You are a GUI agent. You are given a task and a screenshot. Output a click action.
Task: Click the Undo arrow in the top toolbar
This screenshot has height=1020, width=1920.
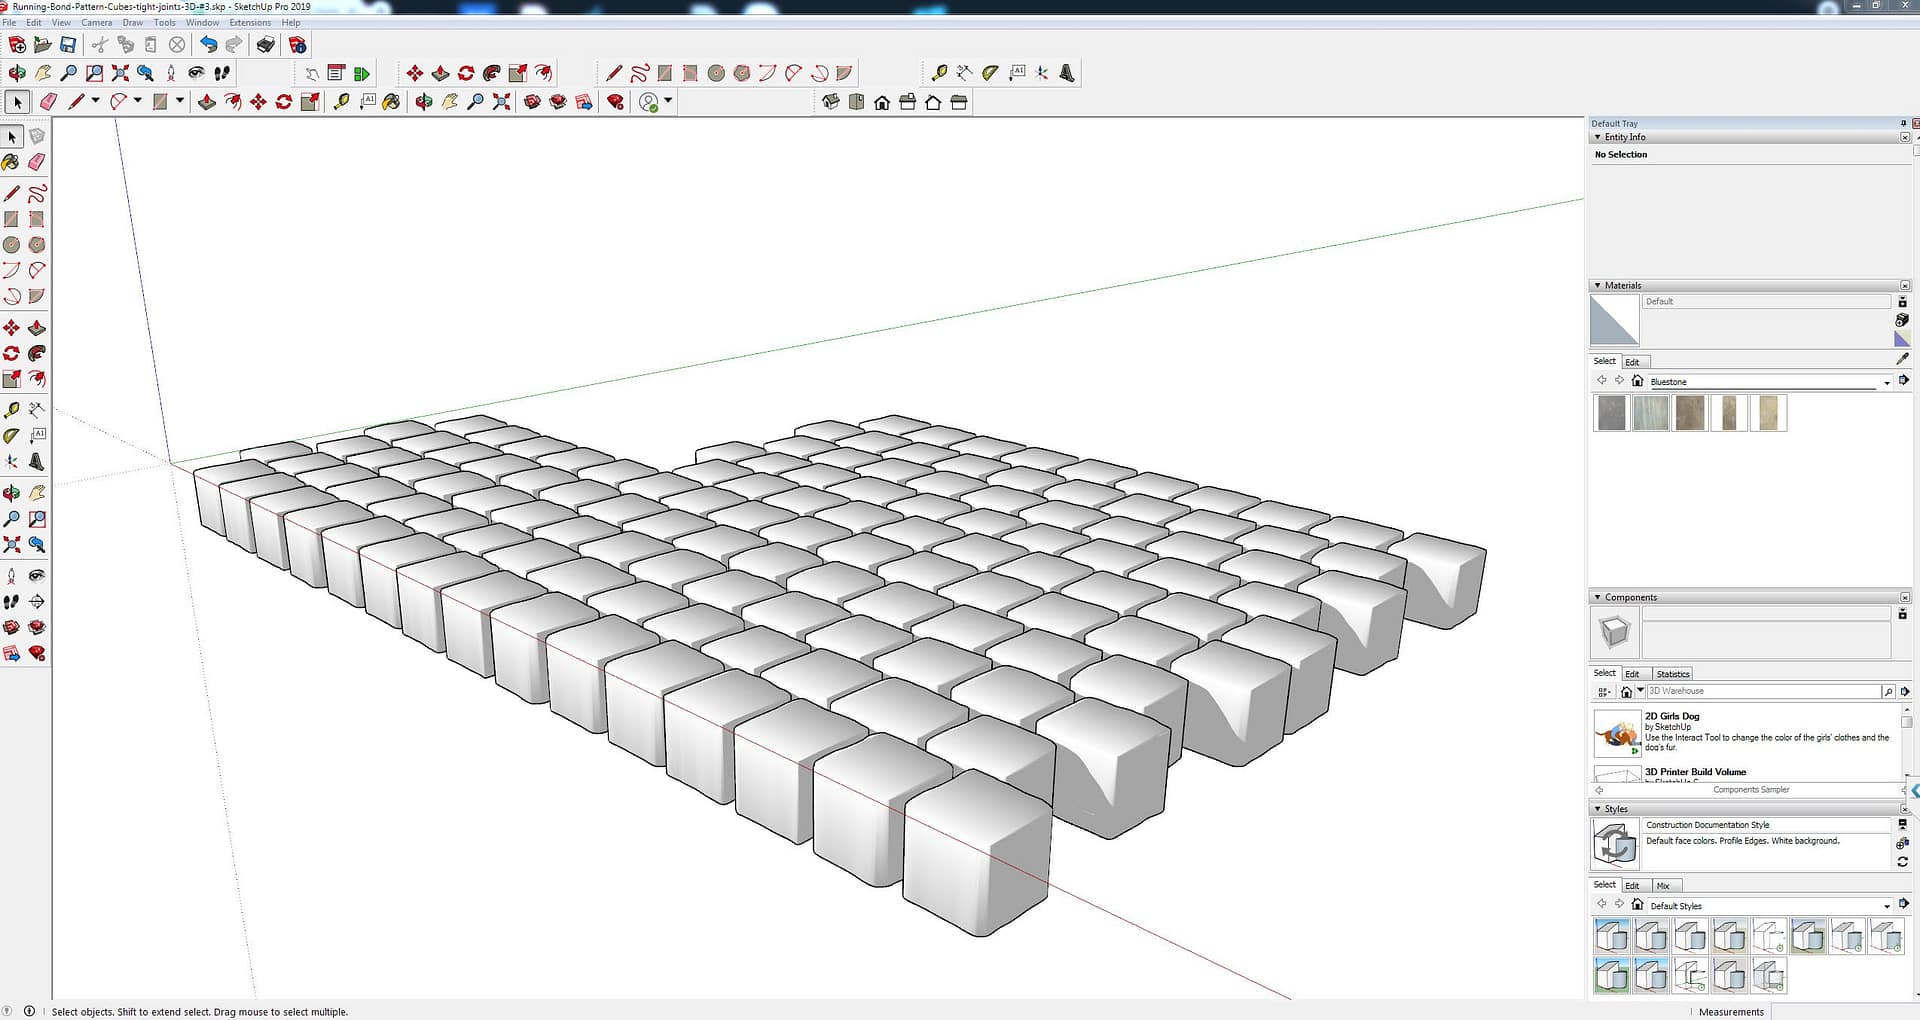tap(208, 45)
